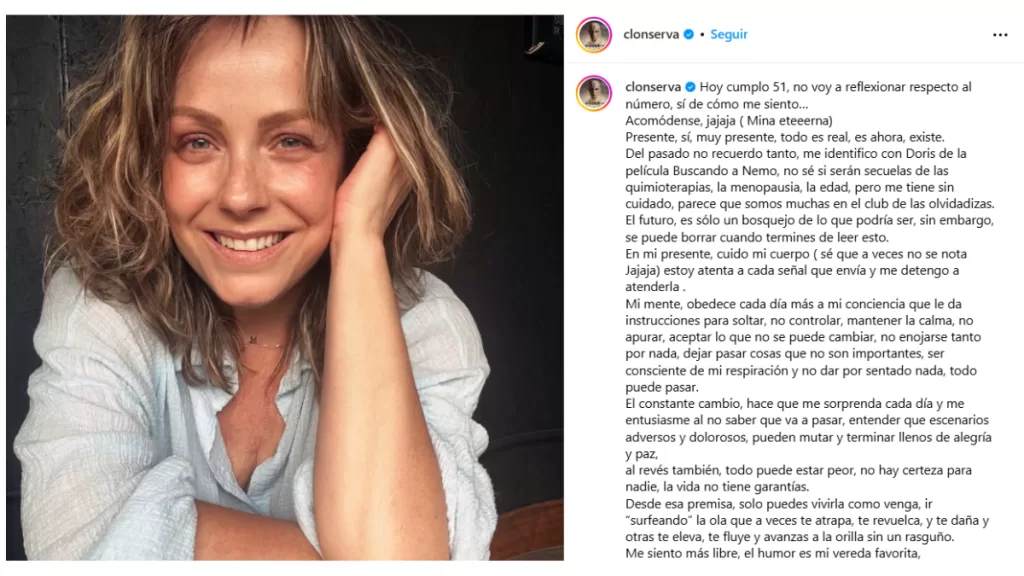Click the clonserva avatar in the post header
The height and width of the screenshot is (576, 1024).
(594, 34)
